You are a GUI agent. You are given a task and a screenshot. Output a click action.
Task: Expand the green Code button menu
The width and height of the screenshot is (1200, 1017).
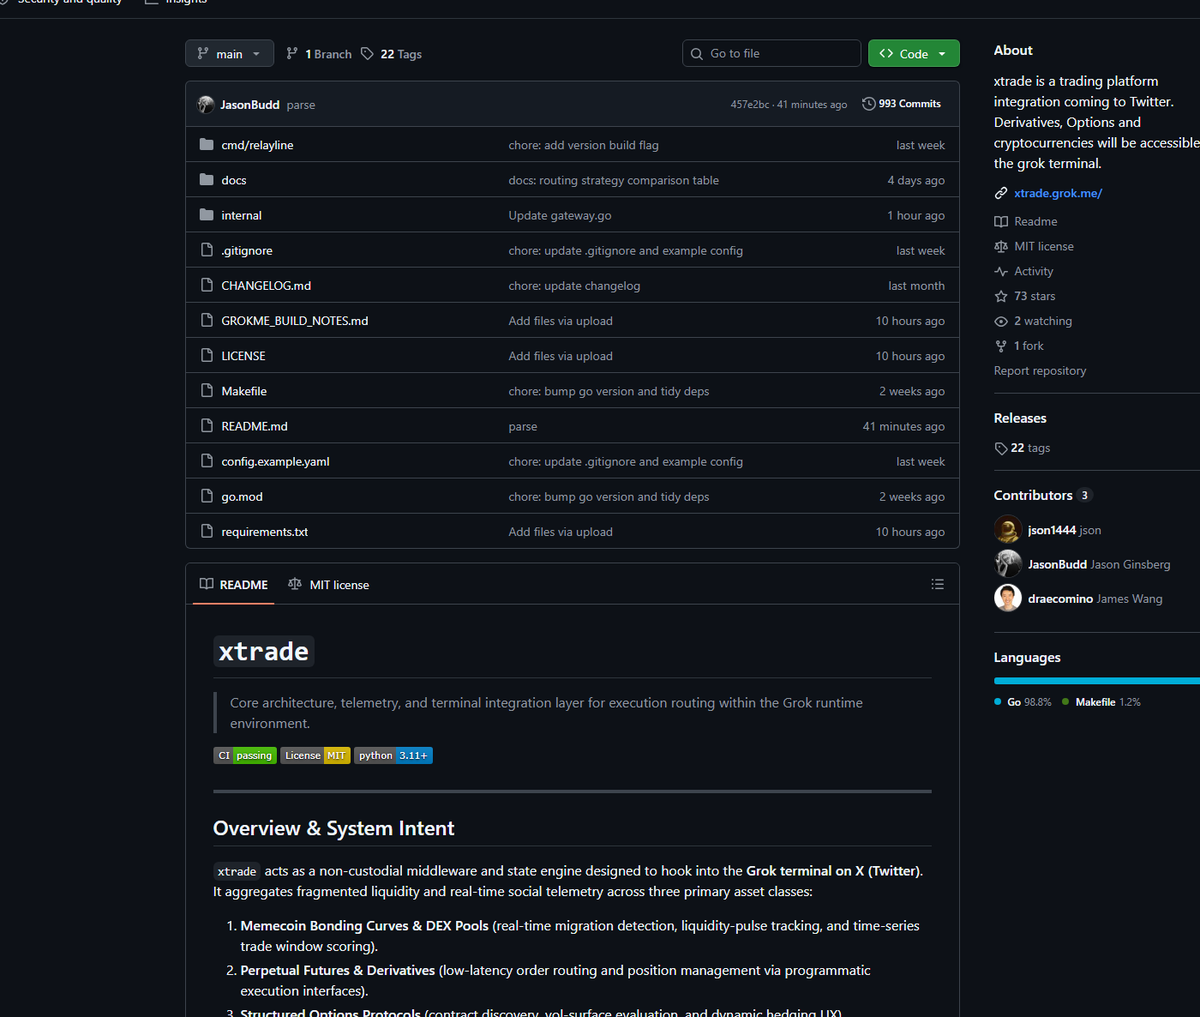tap(914, 54)
